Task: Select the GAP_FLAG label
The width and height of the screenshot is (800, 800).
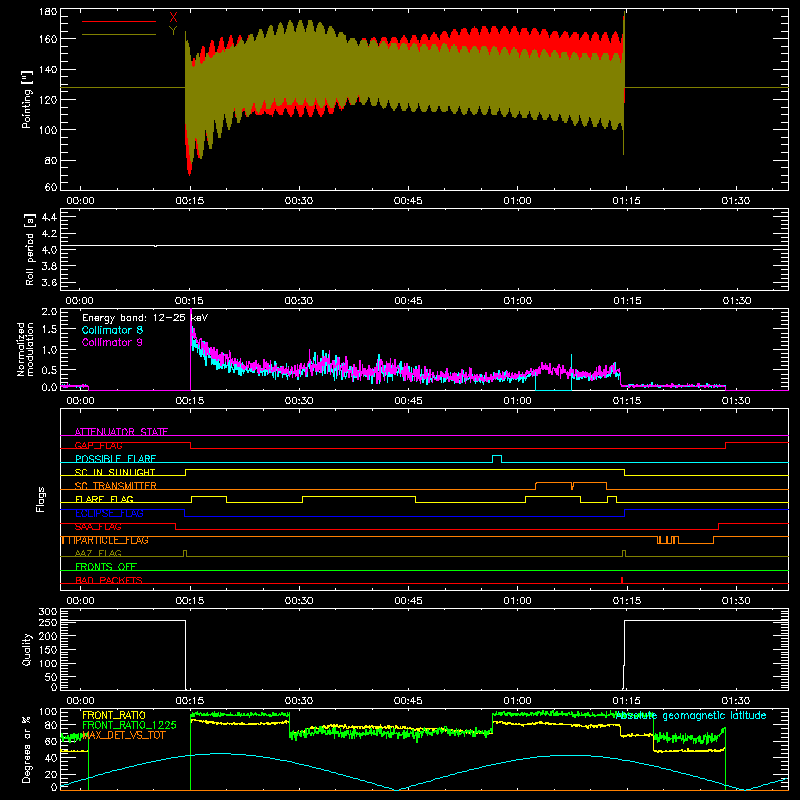Action: pyautogui.click(x=98, y=445)
